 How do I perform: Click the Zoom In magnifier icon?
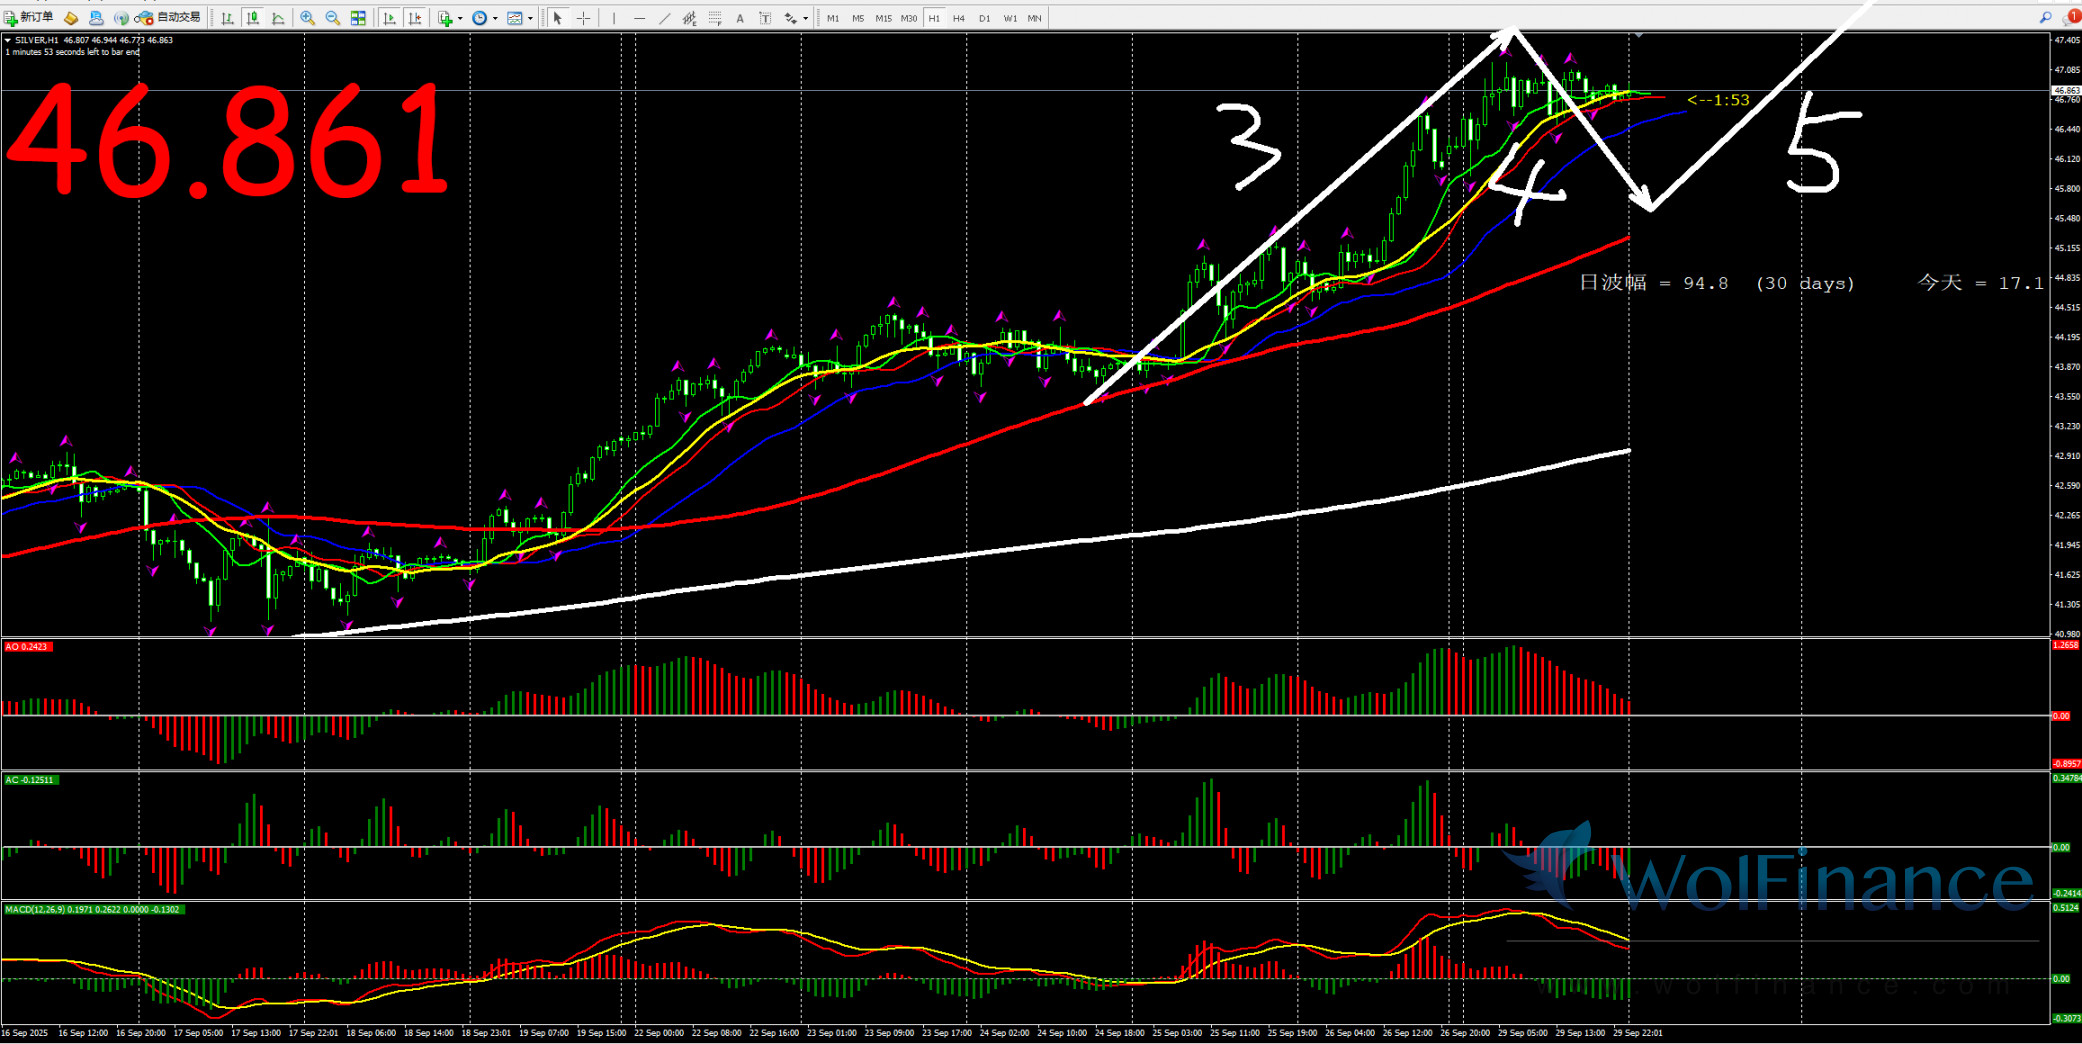[x=307, y=18]
